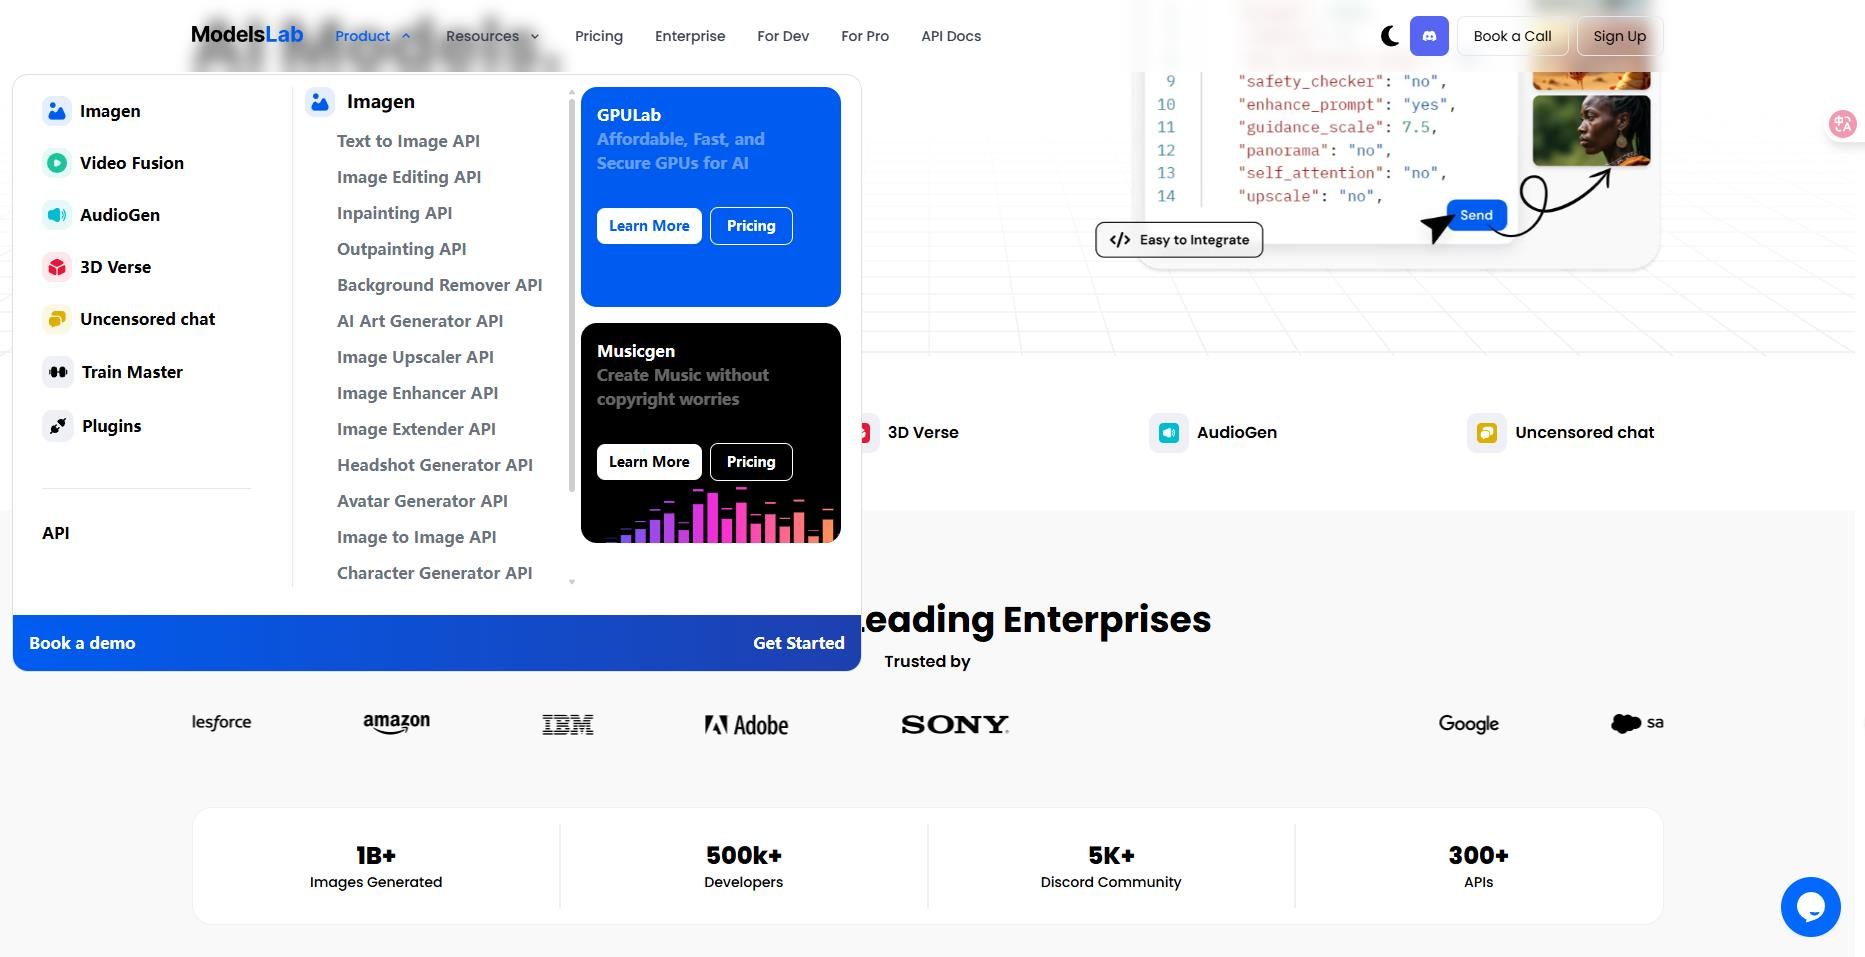This screenshot has height=957, width=1865.
Task: Click the Uncensored chat icon in the page row
Action: 1486,433
